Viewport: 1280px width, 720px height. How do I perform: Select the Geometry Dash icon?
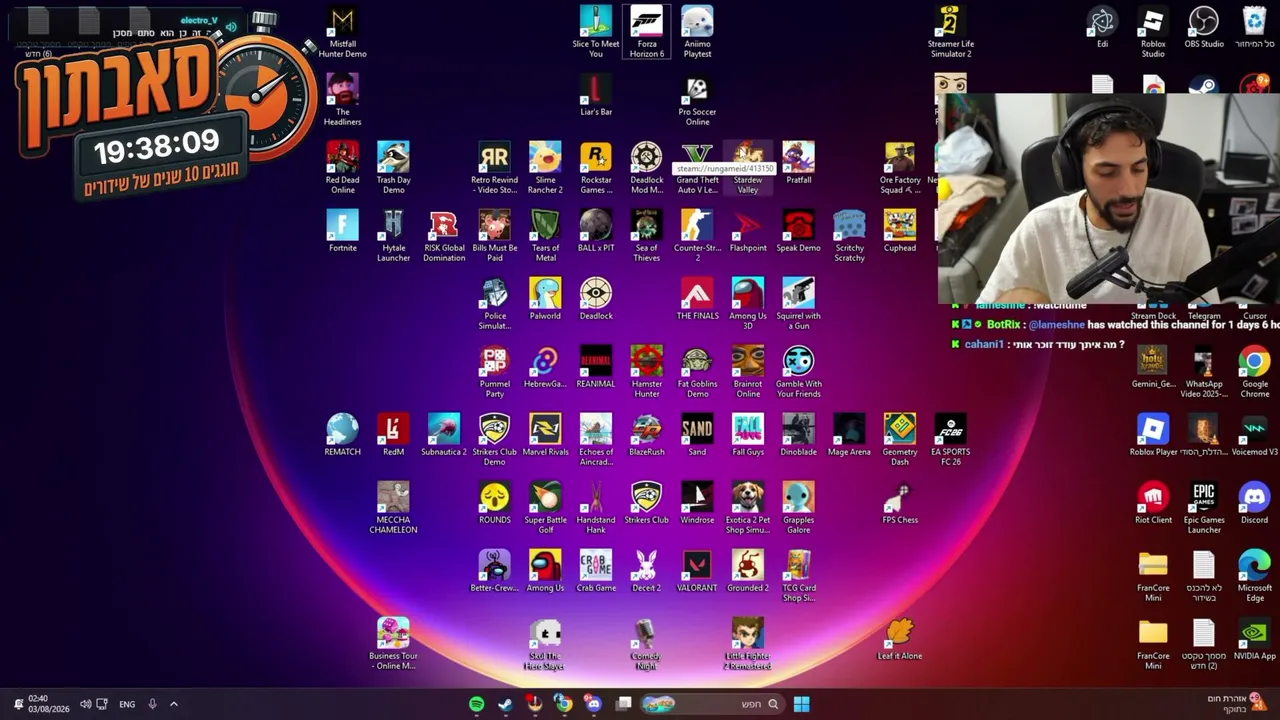tap(899, 440)
